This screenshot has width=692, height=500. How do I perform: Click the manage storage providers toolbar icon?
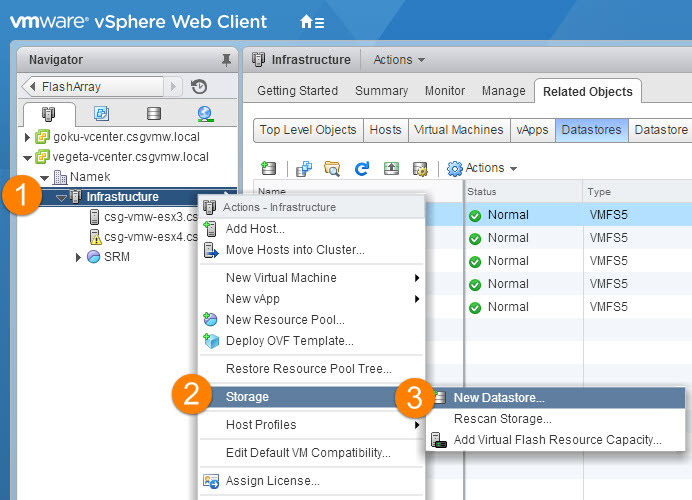420,168
